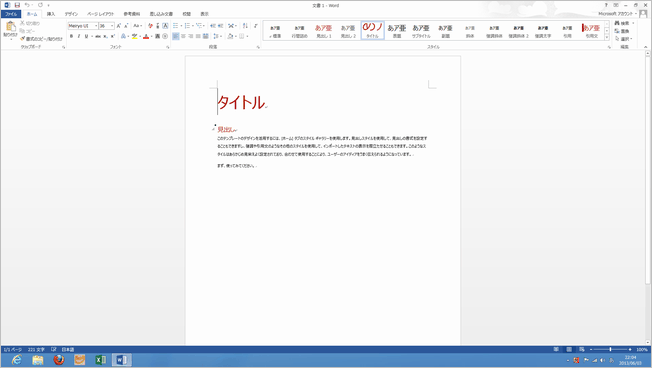Open the Paragraph dialog launcher
This screenshot has height=368, width=652.
pos(258,47)
